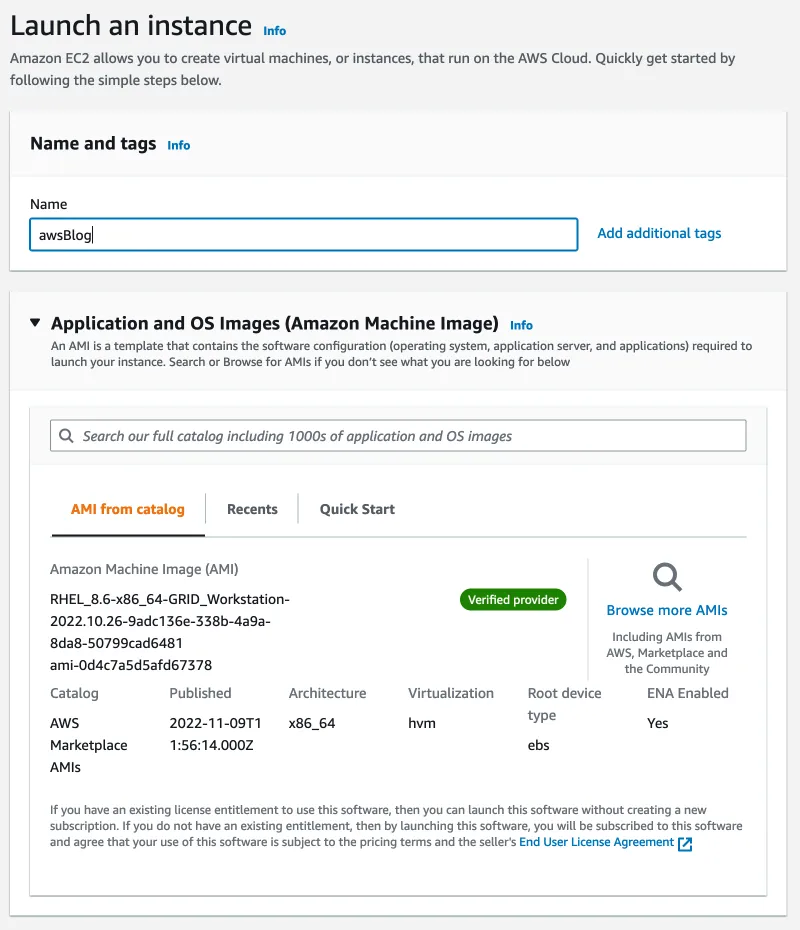Open Info link beside Name and tags

click(179, 145)
